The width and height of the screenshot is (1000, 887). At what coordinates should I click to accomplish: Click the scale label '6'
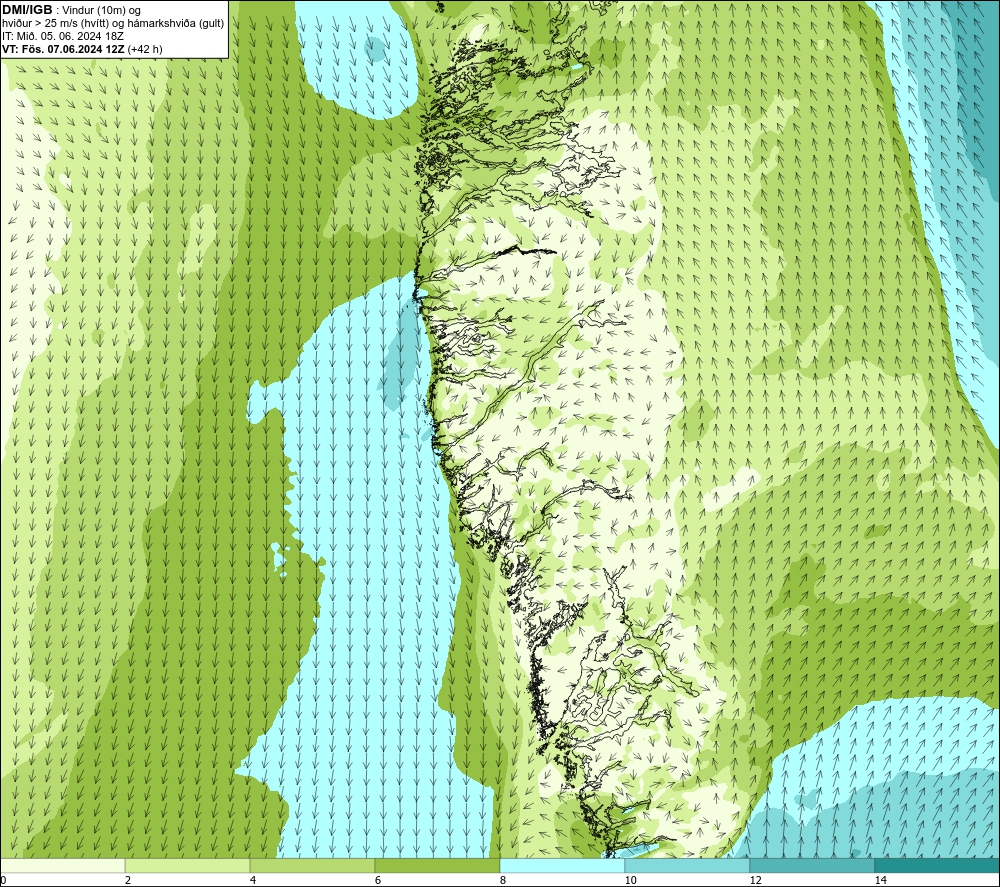click(x=378, y=881)
